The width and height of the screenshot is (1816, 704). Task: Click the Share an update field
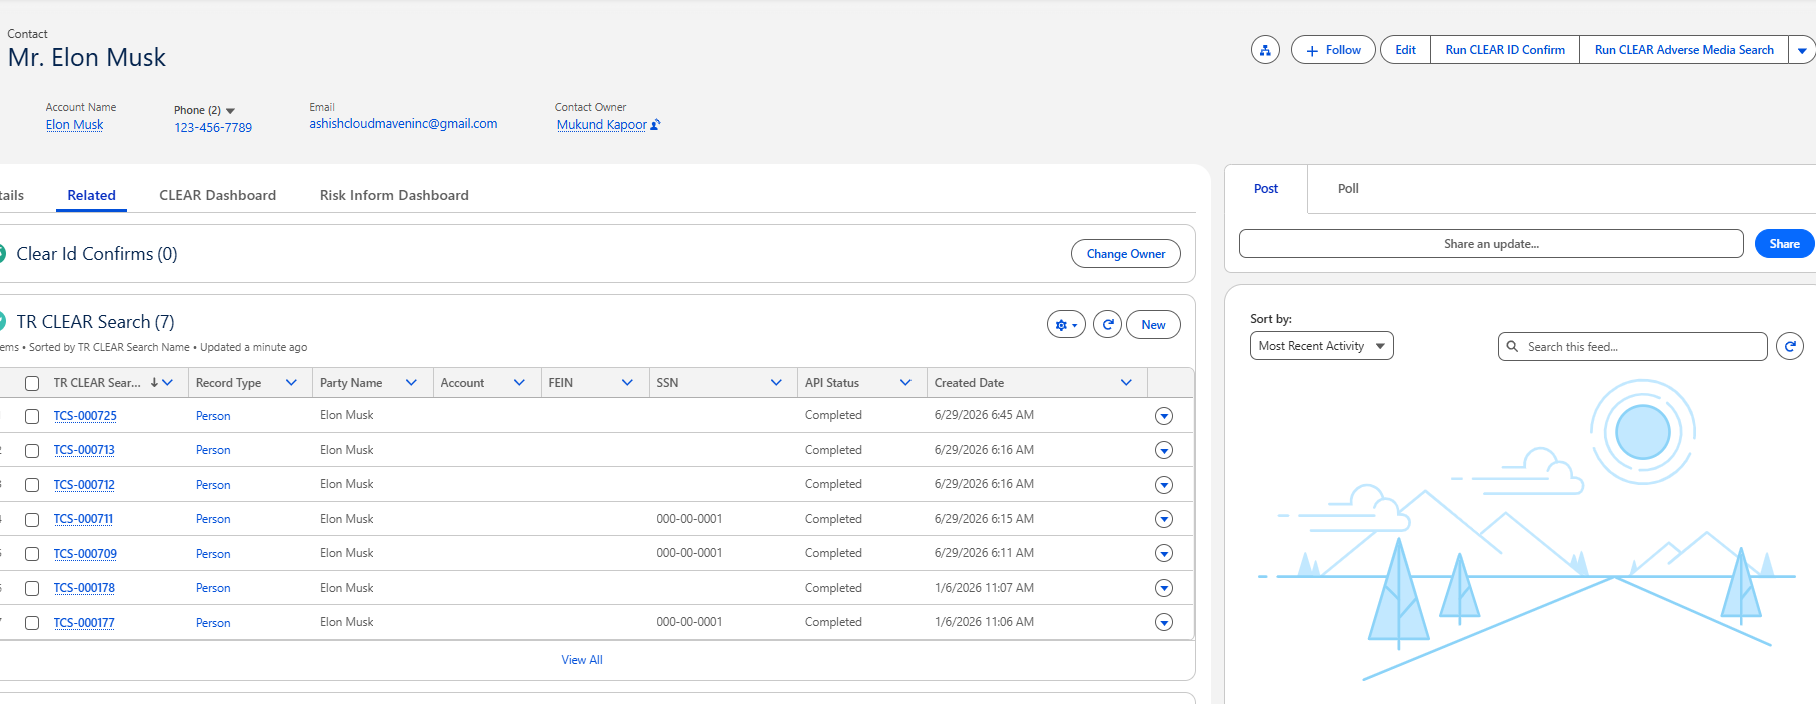click(x=1491, y=244)
